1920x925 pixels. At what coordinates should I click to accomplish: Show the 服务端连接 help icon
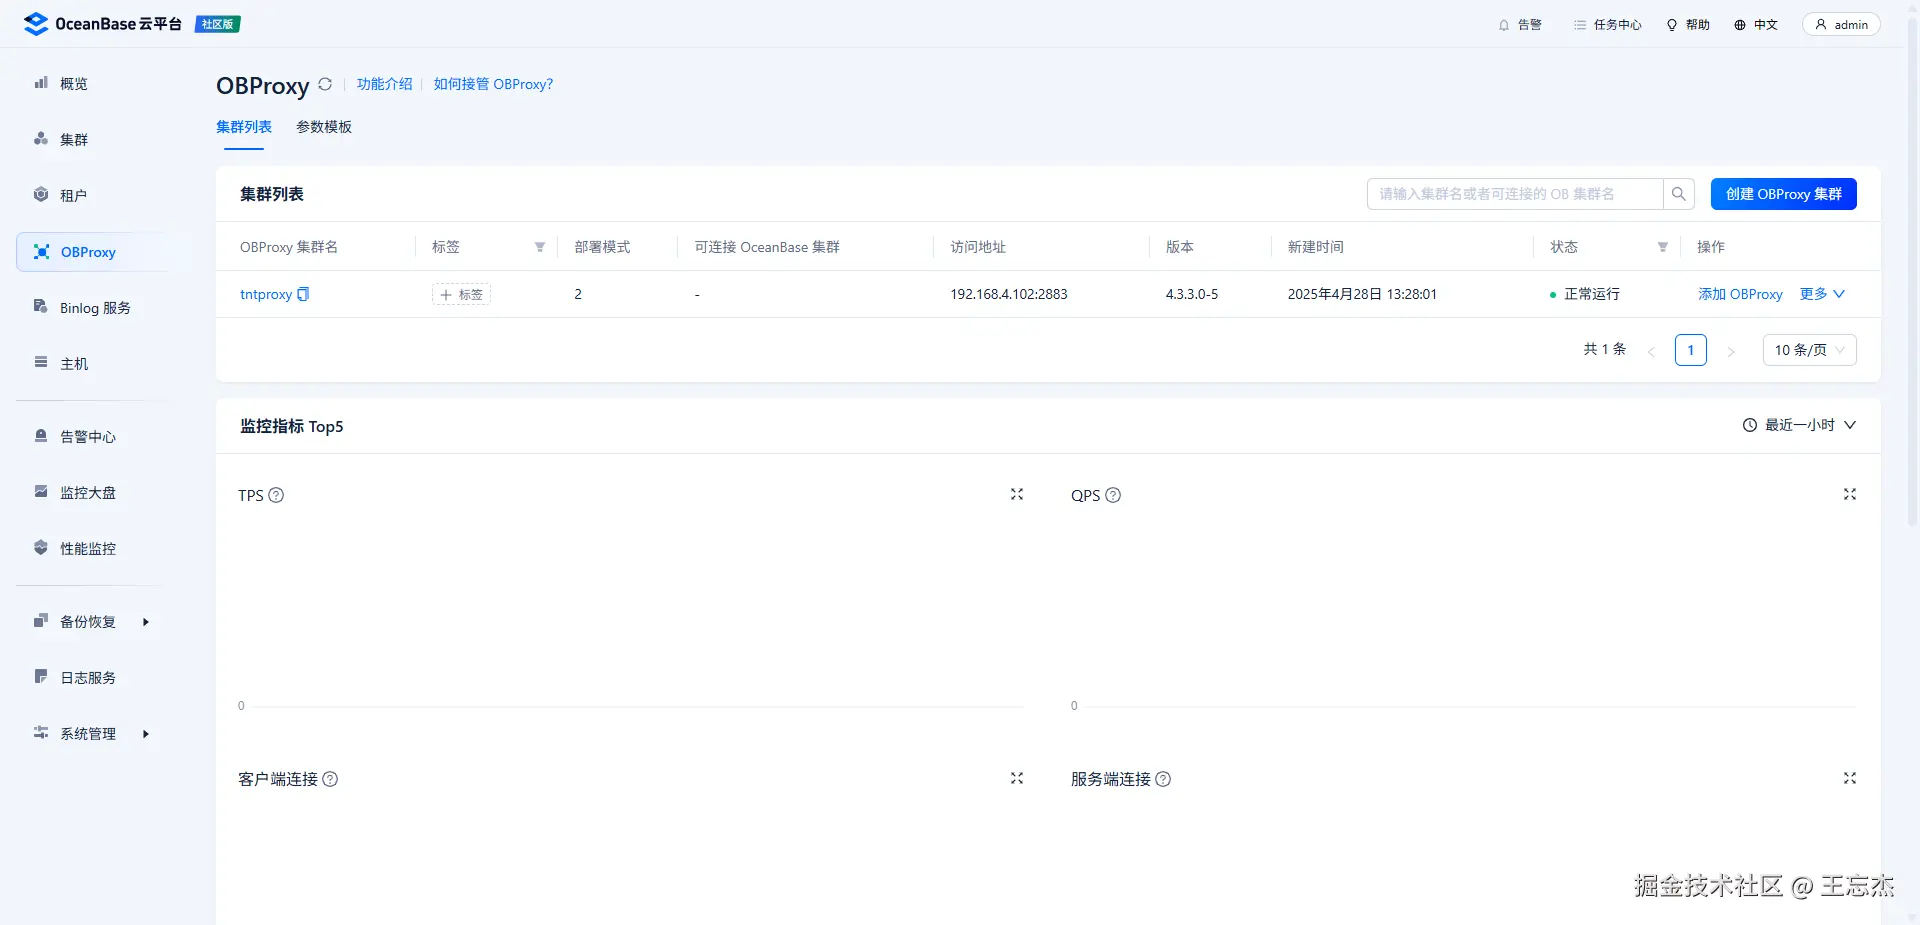(x=1163, y=779)
